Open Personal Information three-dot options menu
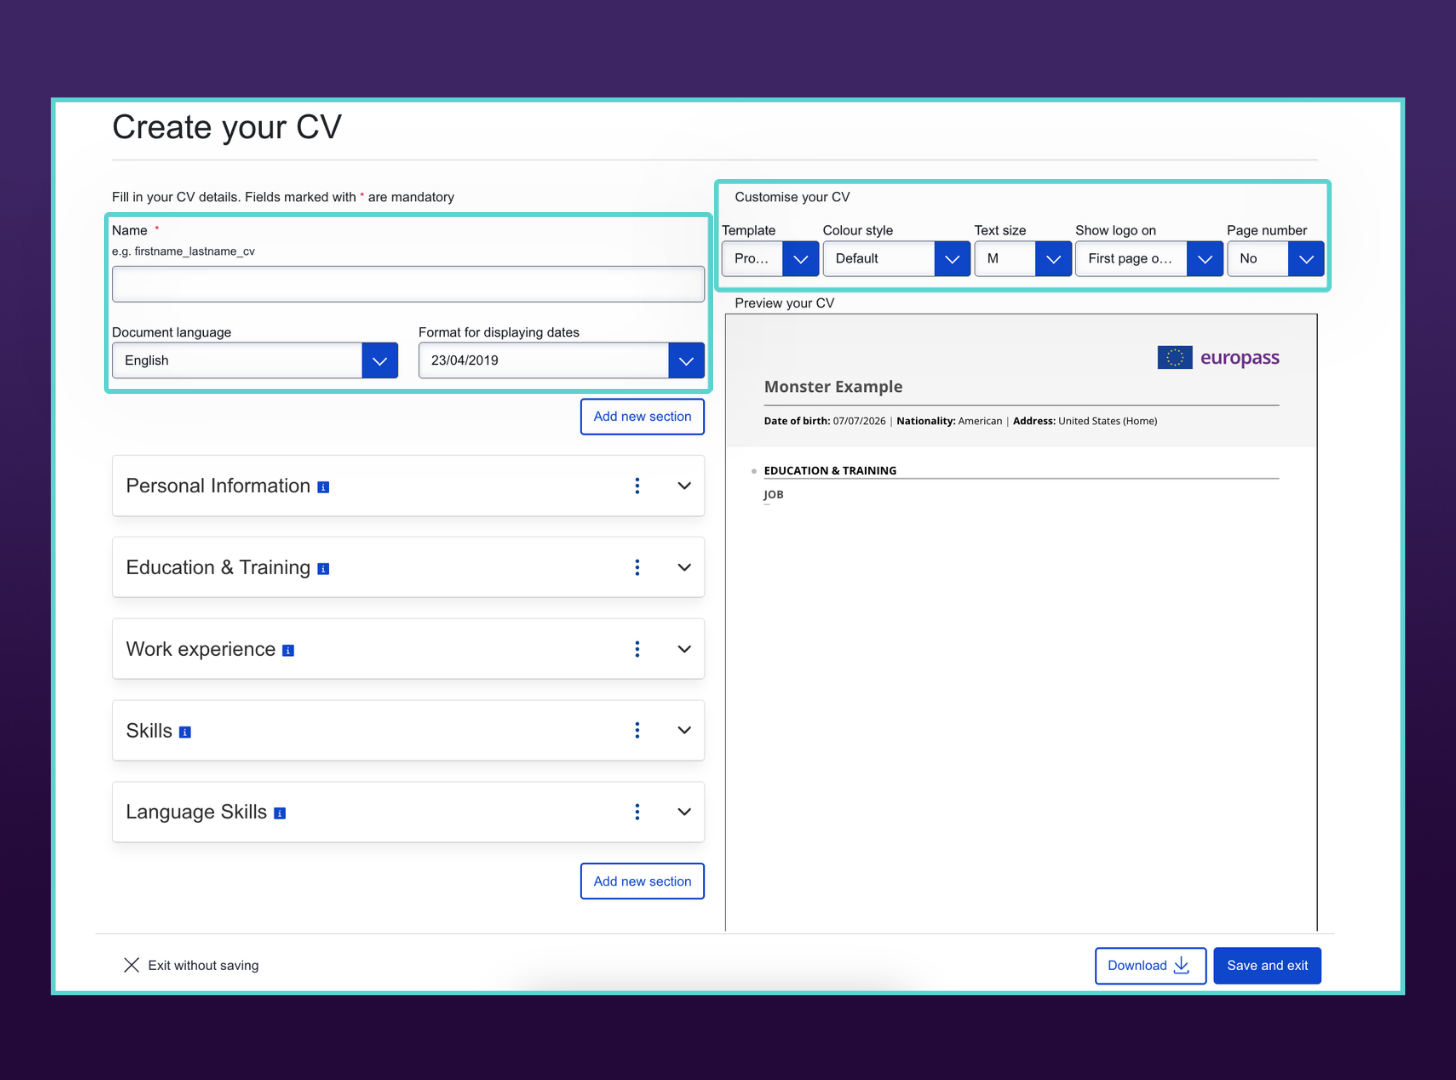This screenshot has width=1456, height=1080. click(x=637, y=486)
